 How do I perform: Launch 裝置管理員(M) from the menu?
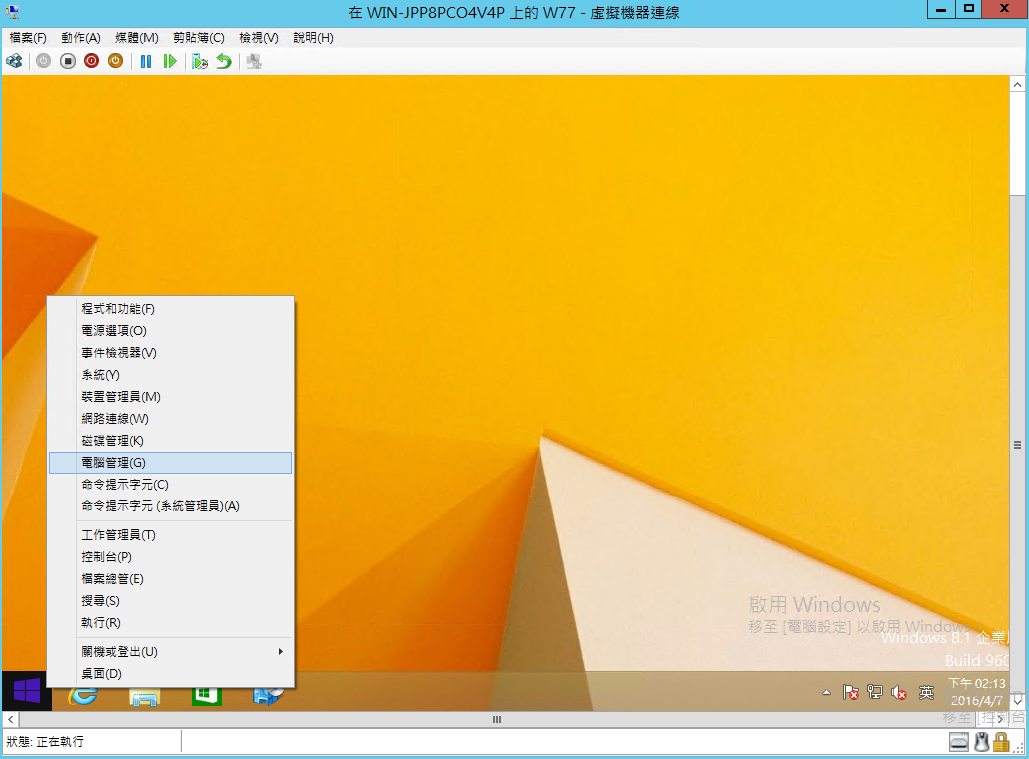tap(171, 397)
